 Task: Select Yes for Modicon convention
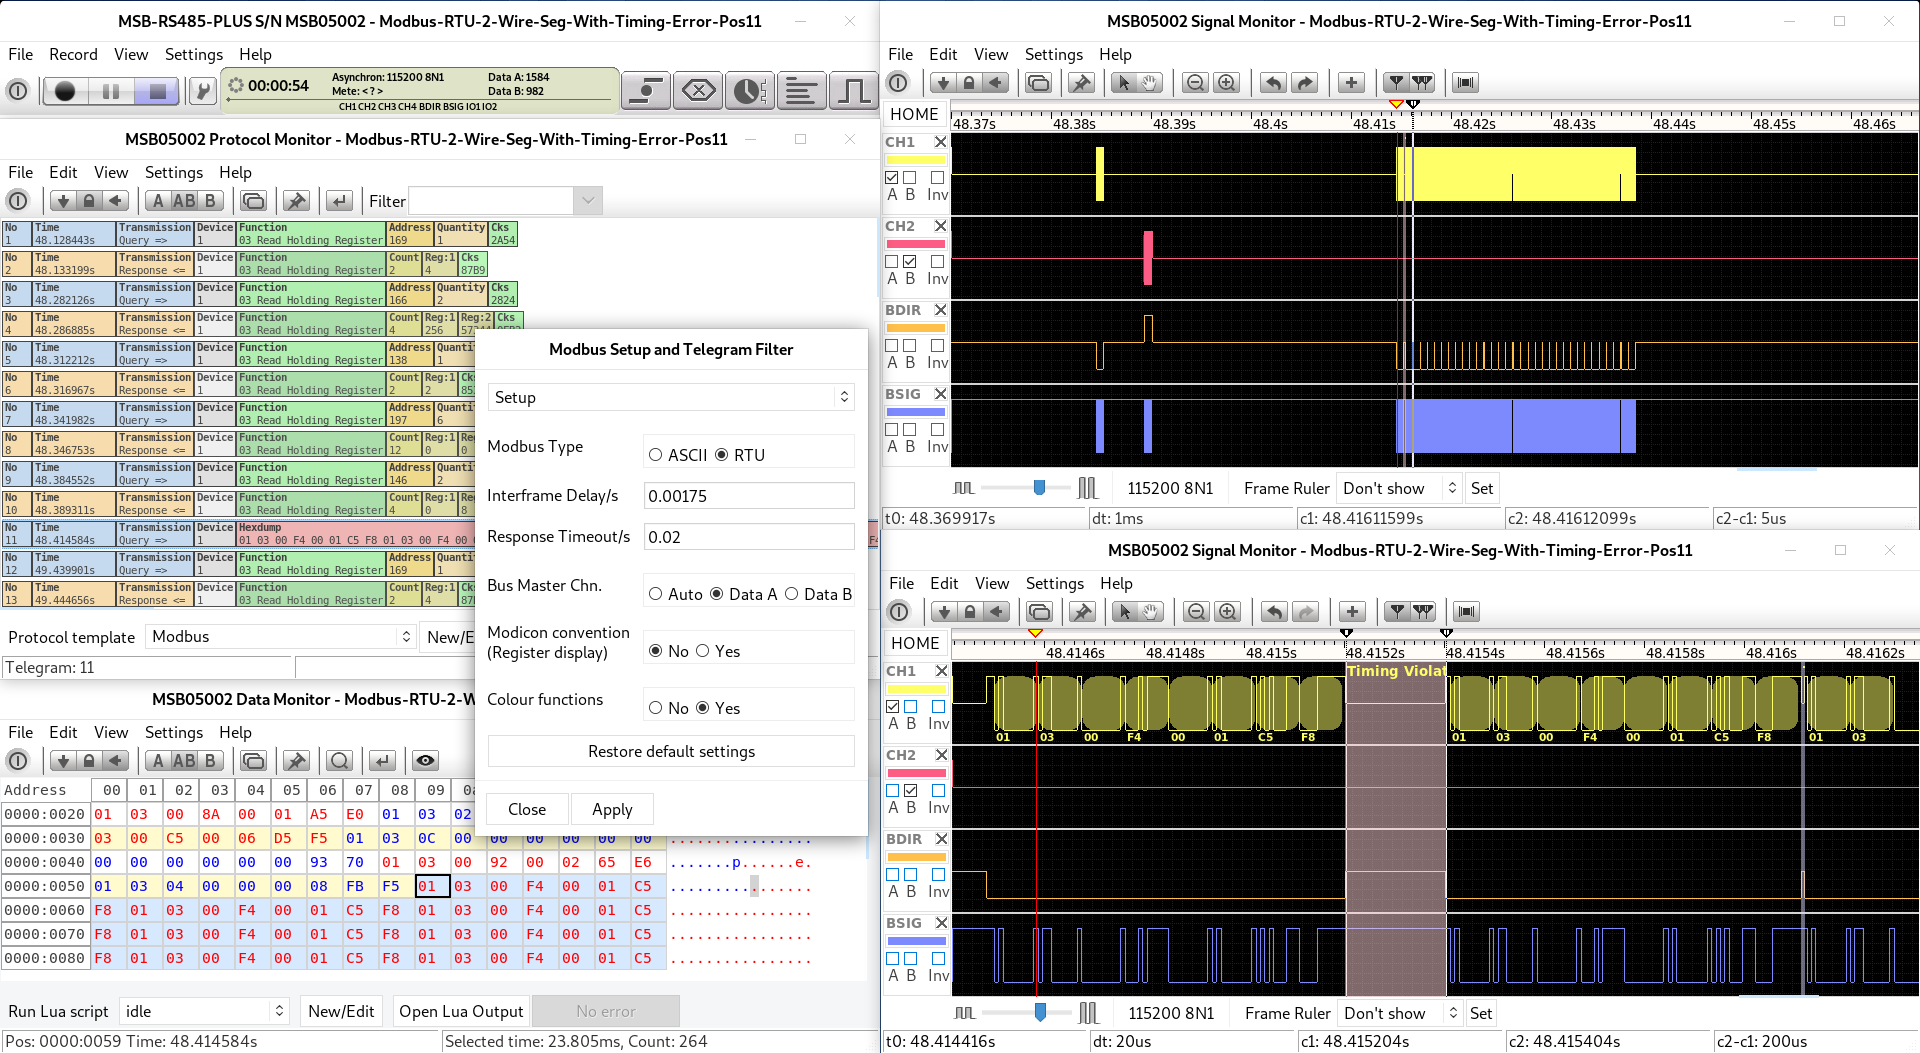[703, 651]
